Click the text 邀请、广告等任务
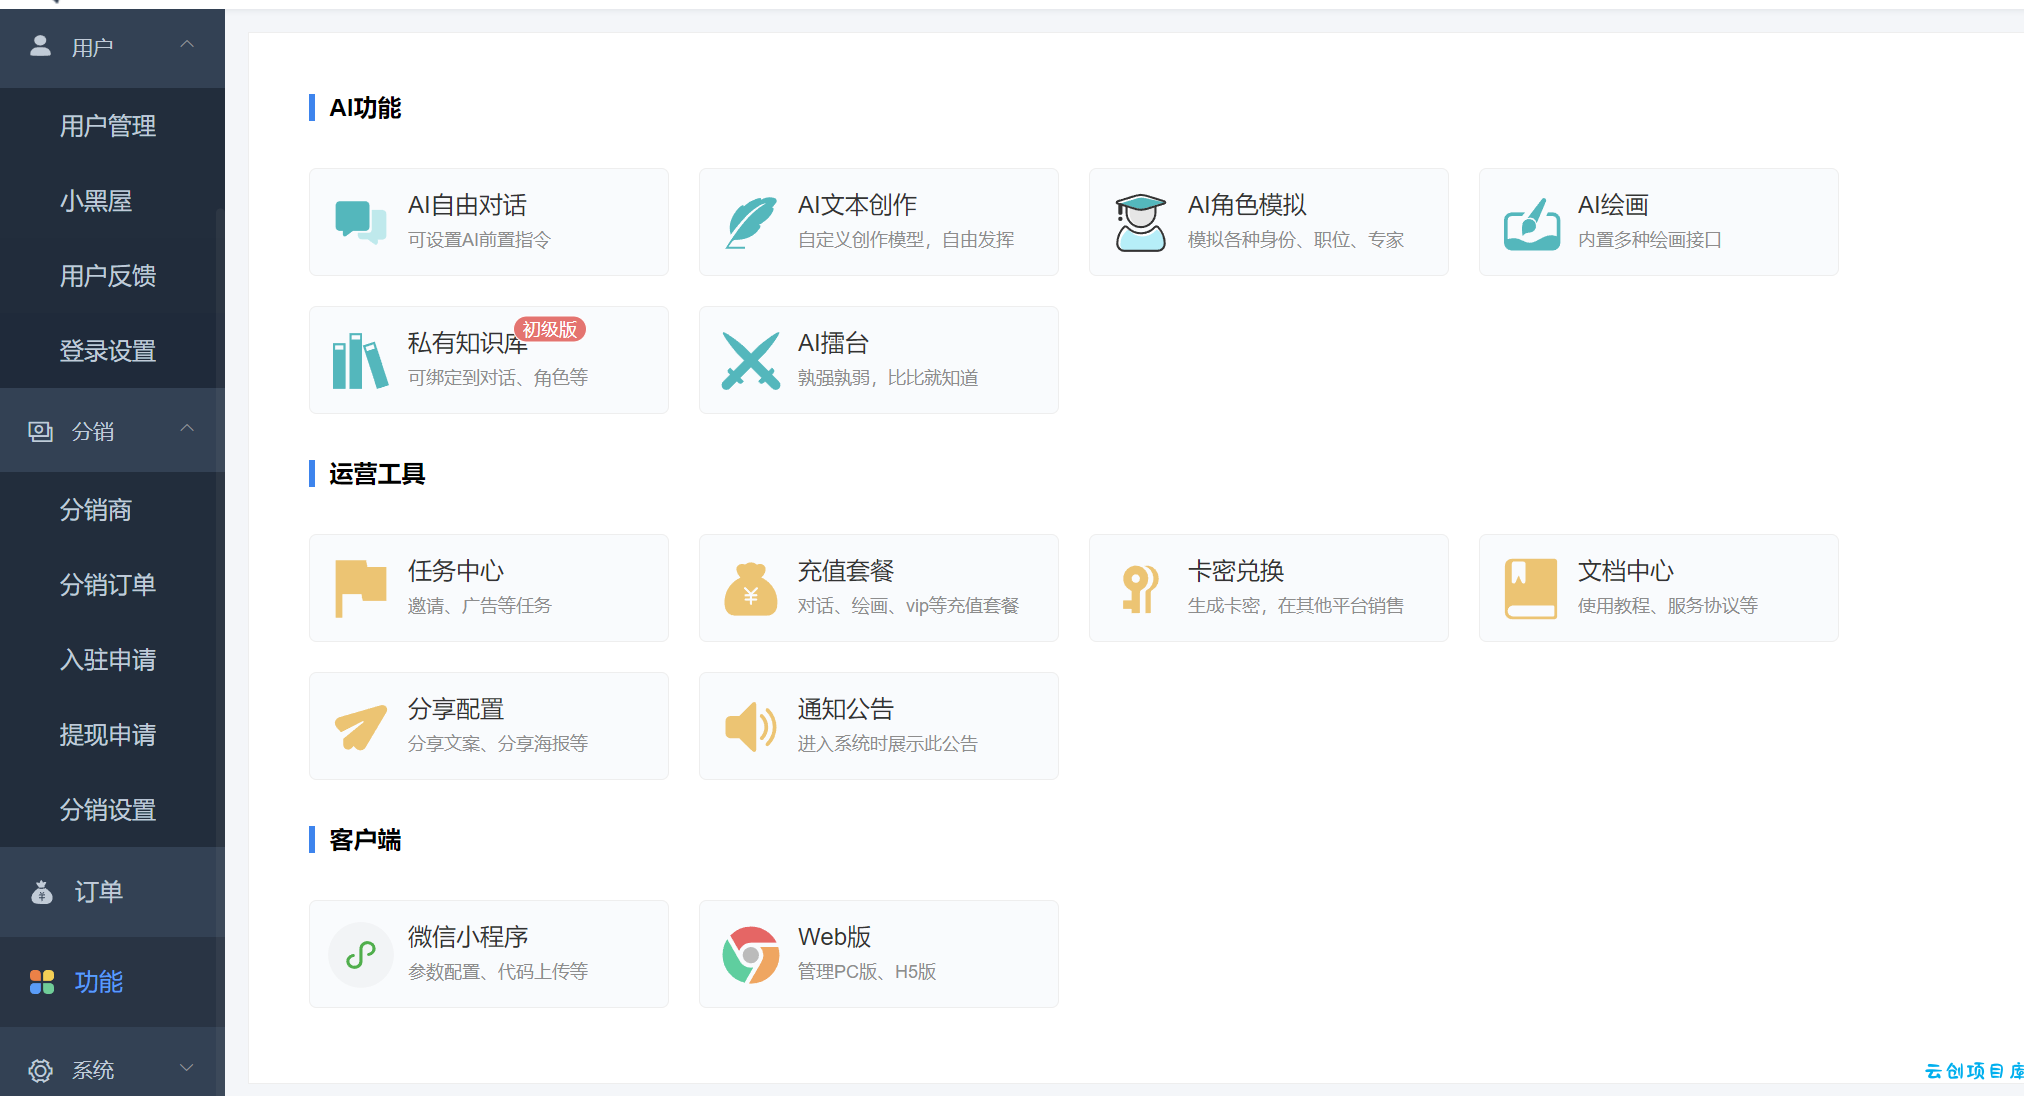Viewport: 2024px width, 1096px height. click(480, 606)
